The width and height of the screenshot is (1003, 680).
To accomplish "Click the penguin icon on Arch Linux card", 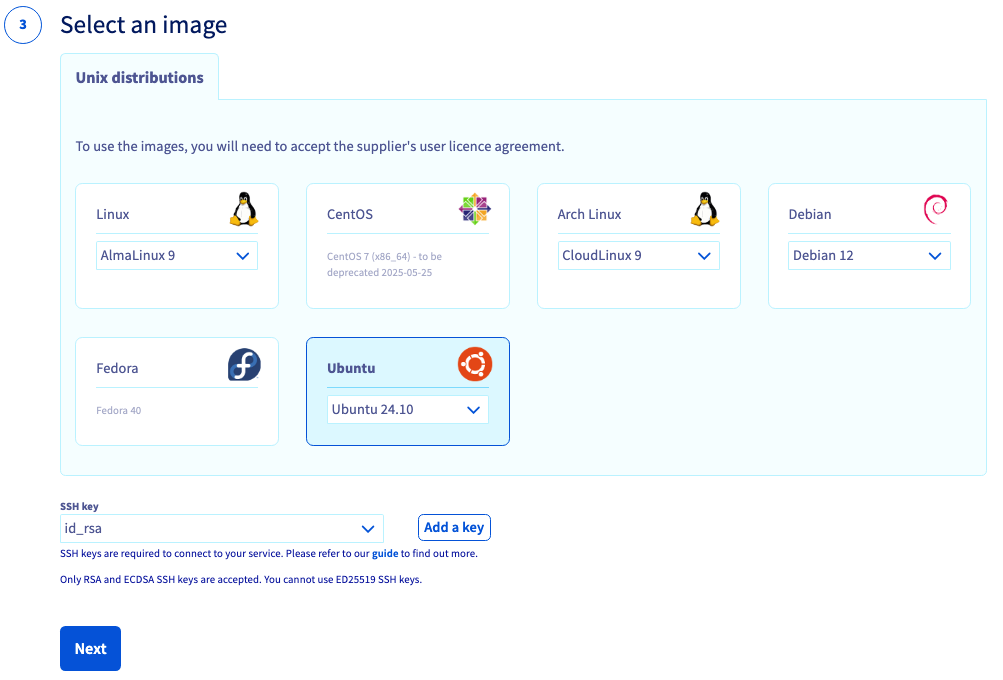I will pos(705,209).
